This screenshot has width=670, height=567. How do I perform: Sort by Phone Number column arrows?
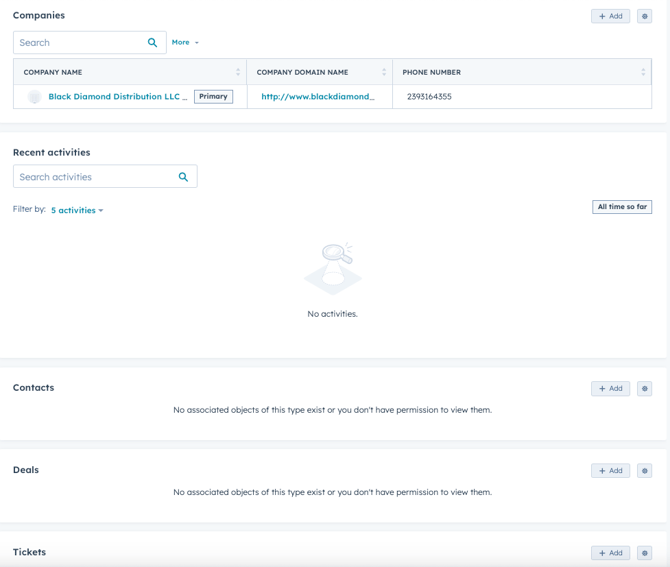pos(643,72)
